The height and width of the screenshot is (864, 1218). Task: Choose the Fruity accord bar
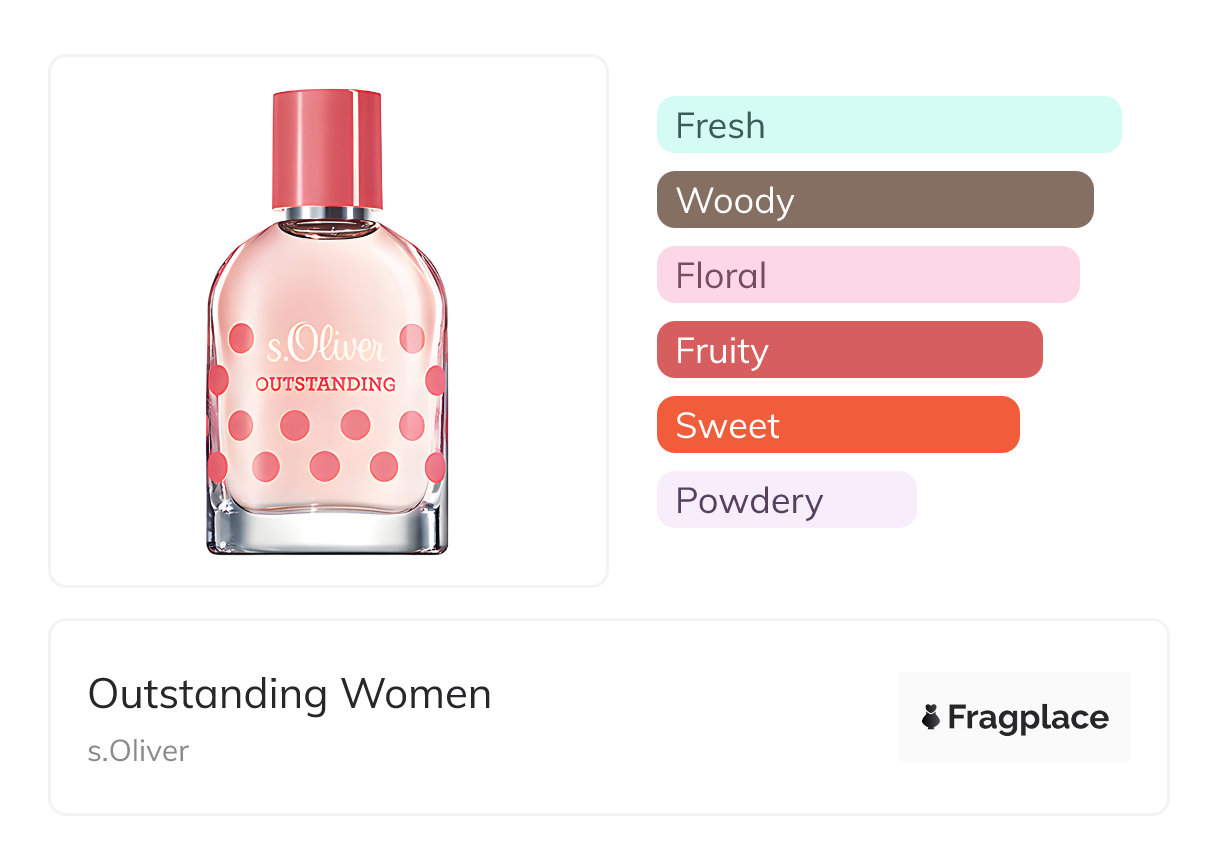point(849,350)
